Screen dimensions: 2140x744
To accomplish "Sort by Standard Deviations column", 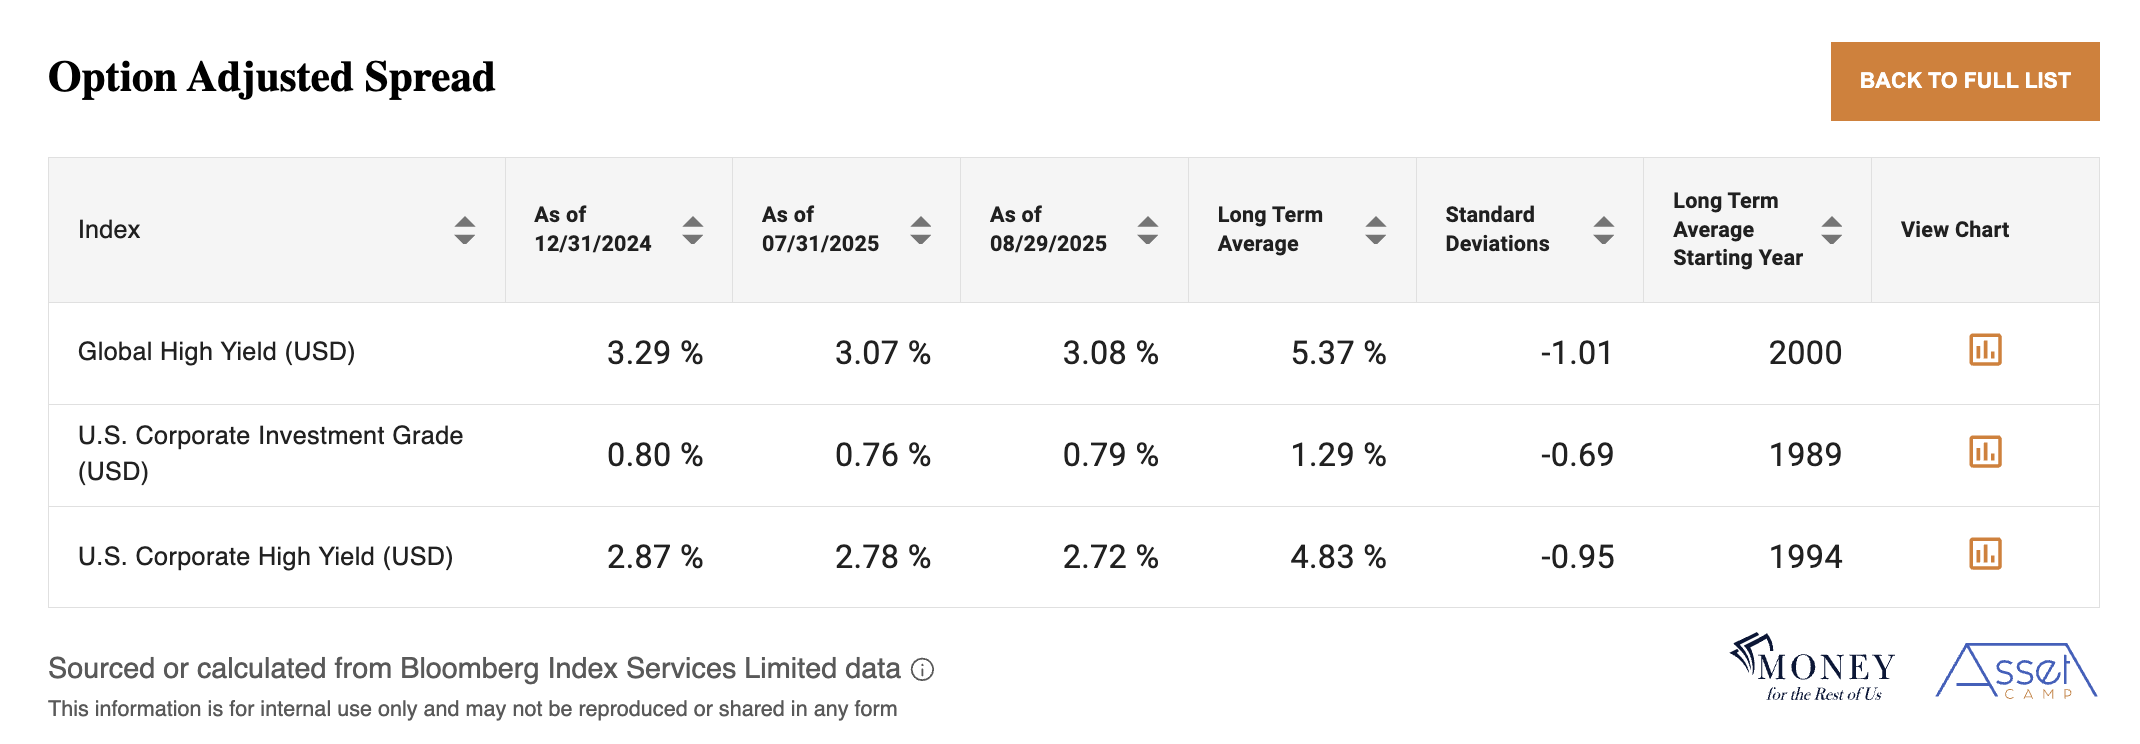I will (1604, 230).
